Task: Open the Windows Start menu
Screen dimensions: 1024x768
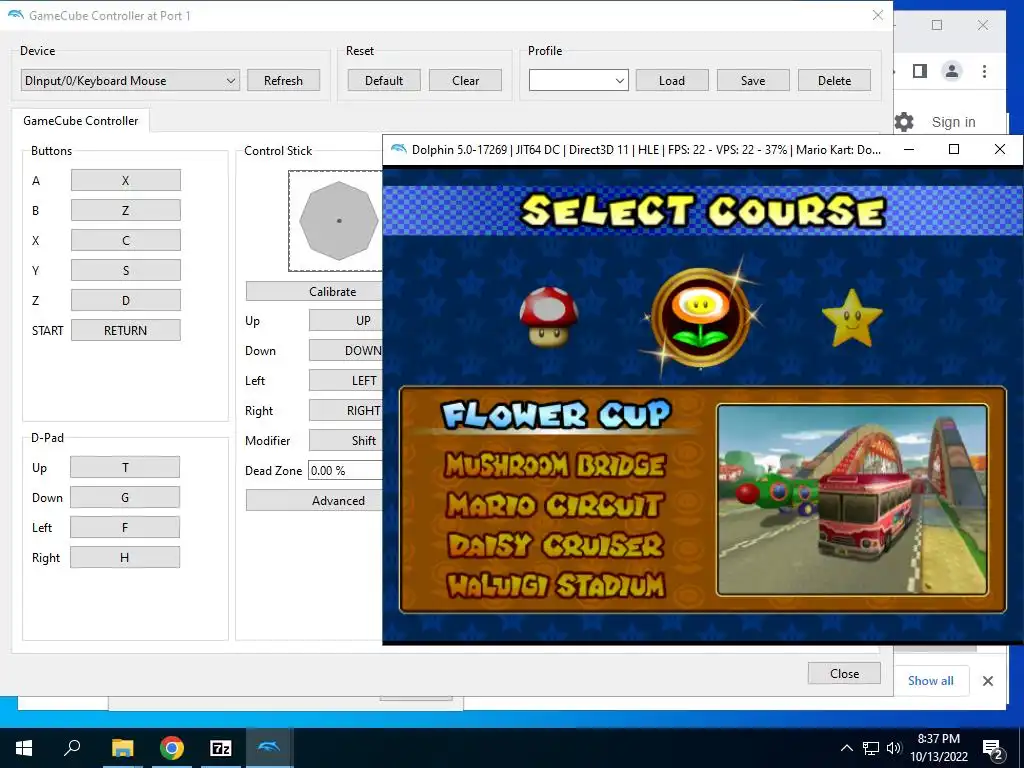Action: 24,748
